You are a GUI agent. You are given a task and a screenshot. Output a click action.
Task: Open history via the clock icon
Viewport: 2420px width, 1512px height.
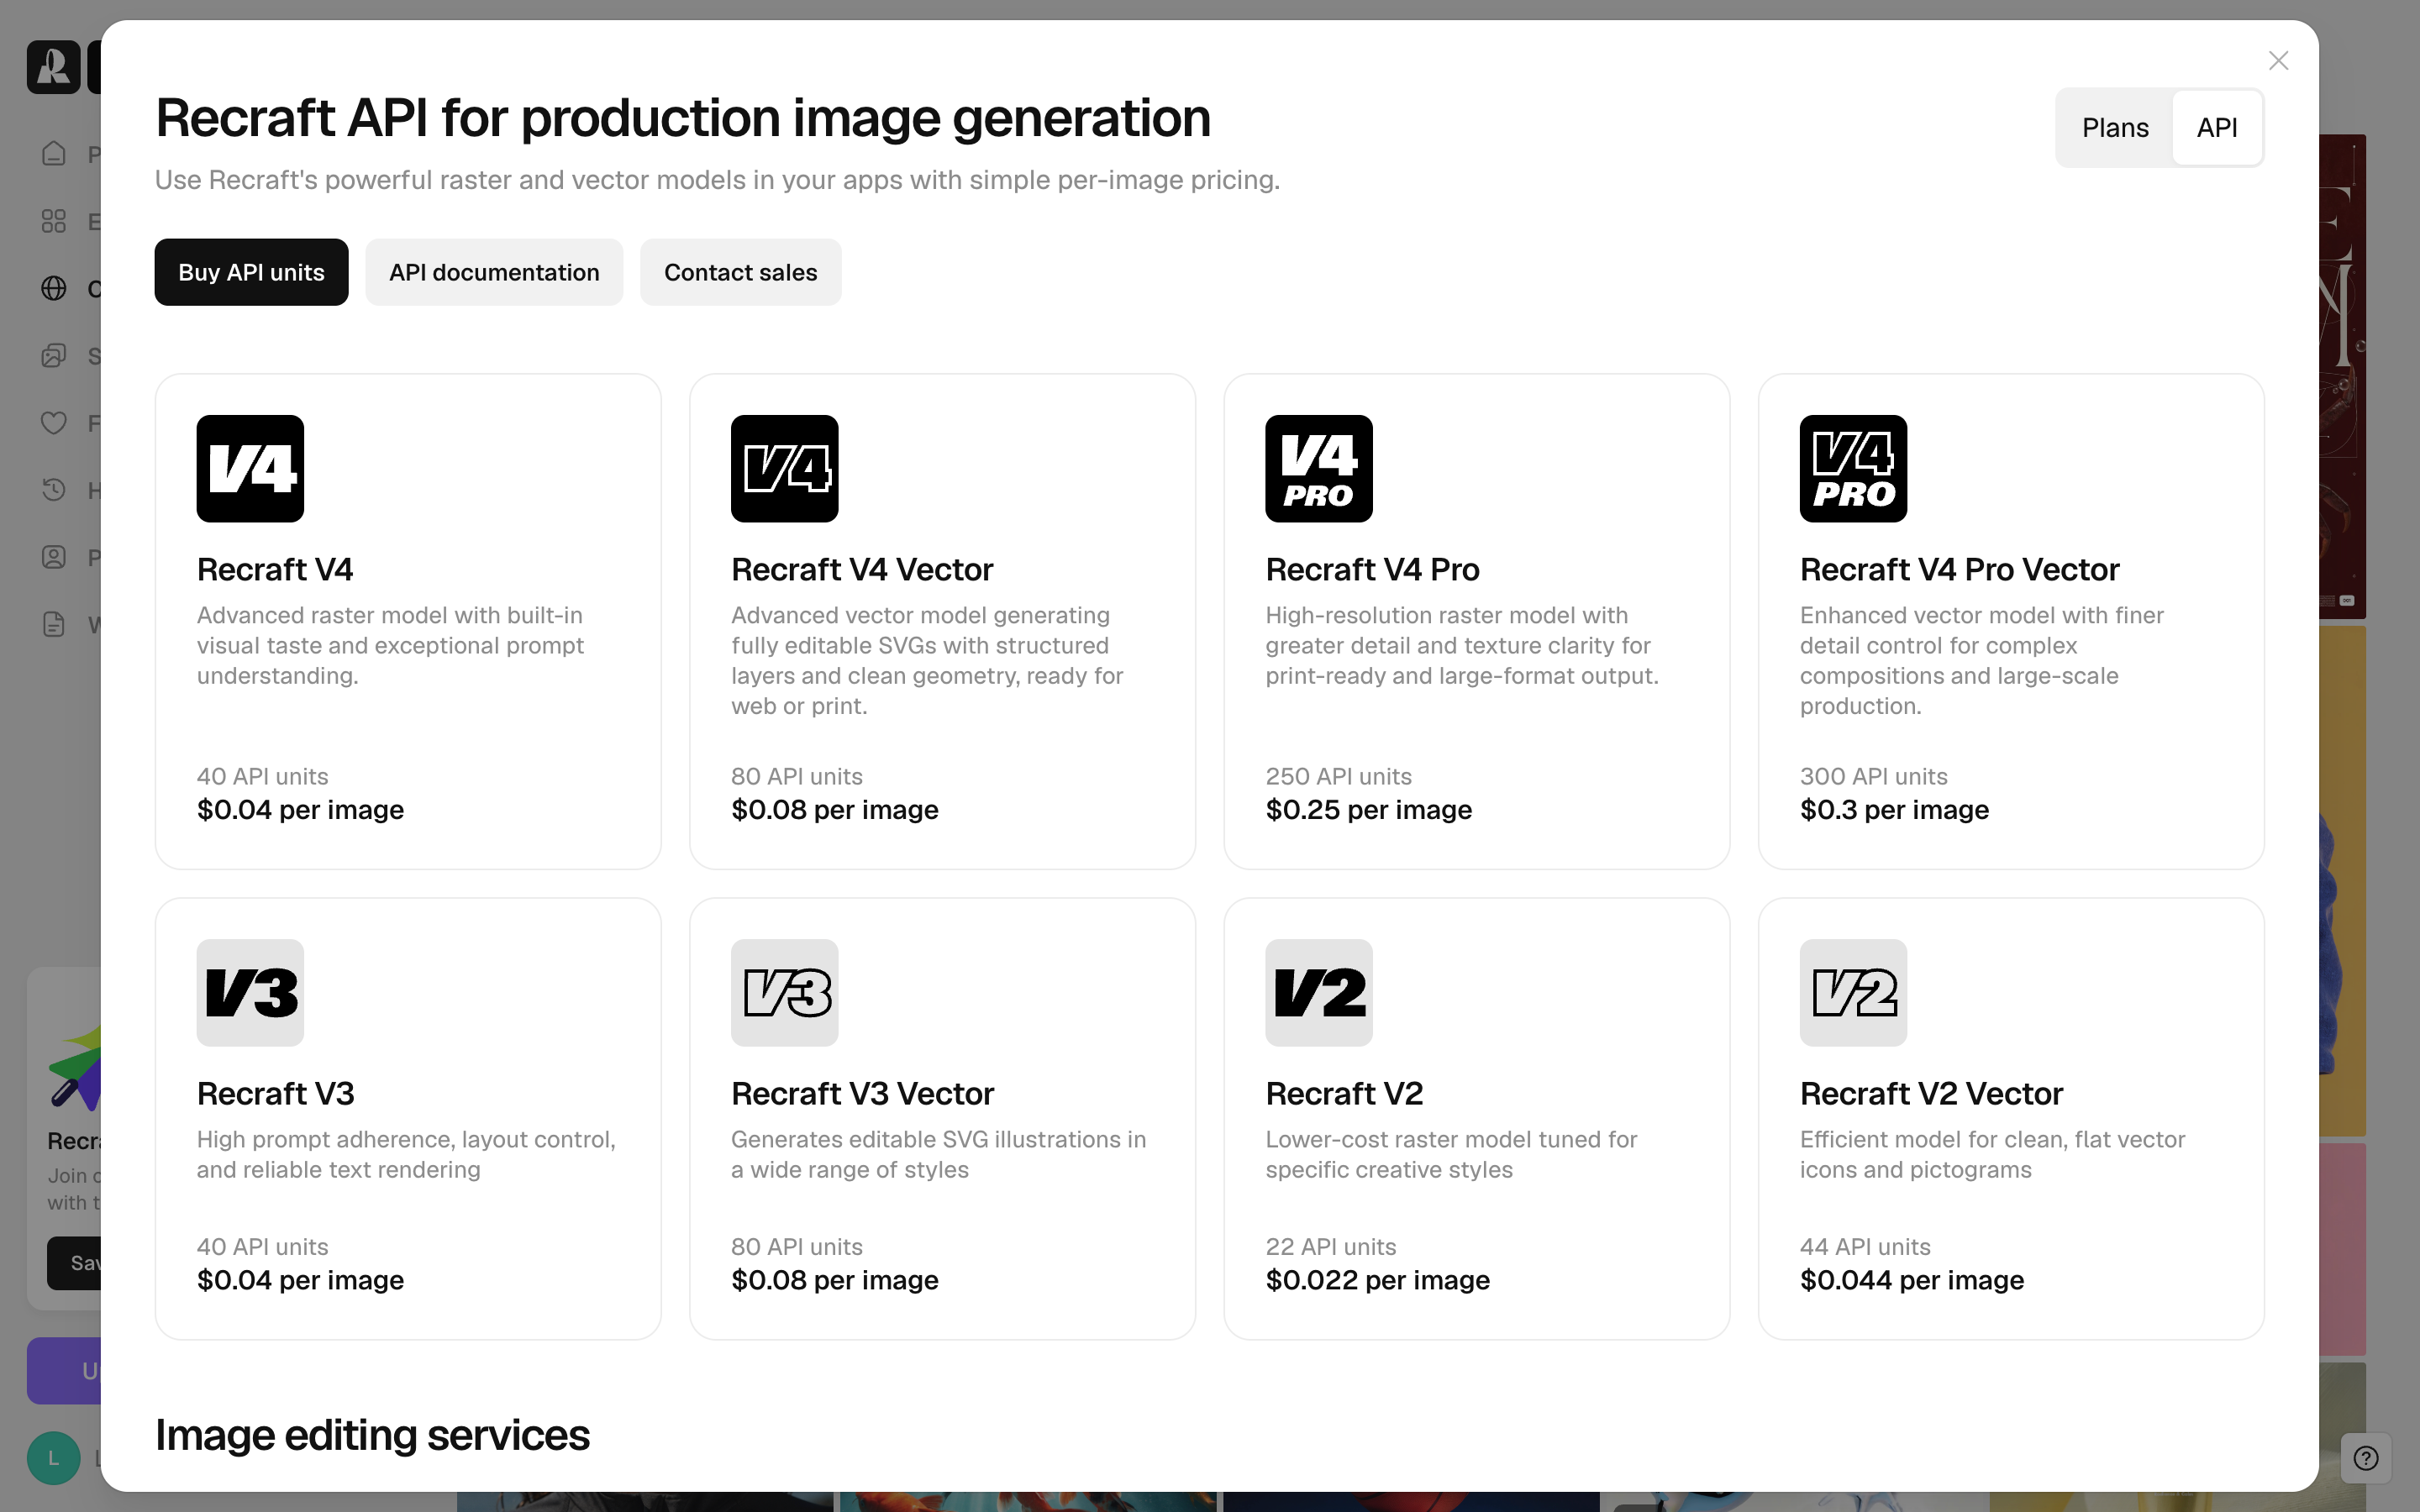tap(54, 490)
